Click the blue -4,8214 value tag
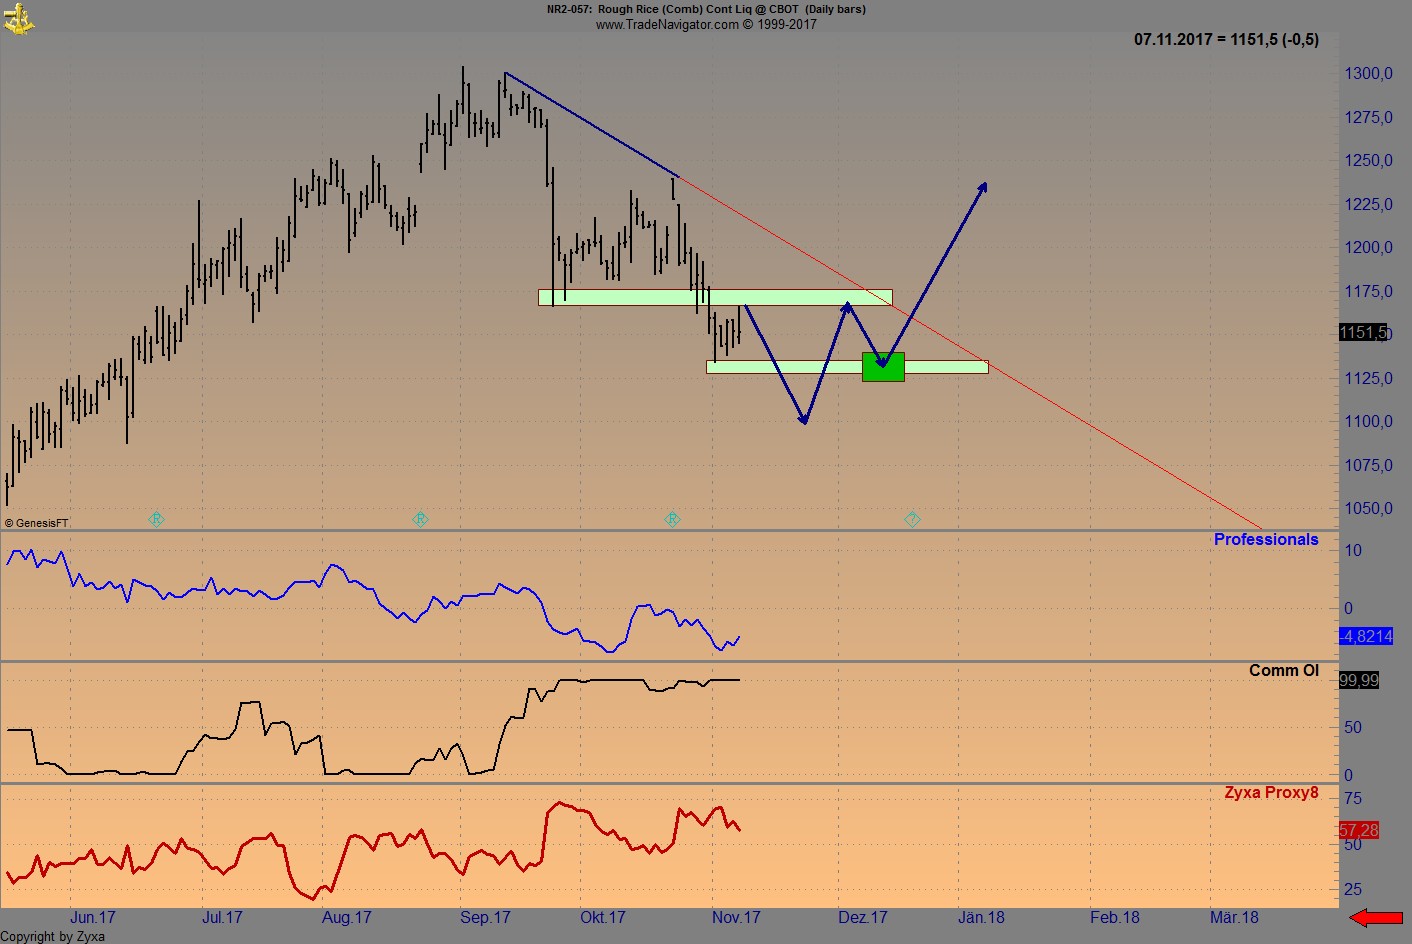This screenshot has height=944, width=1412. (x=1366, y=636)
